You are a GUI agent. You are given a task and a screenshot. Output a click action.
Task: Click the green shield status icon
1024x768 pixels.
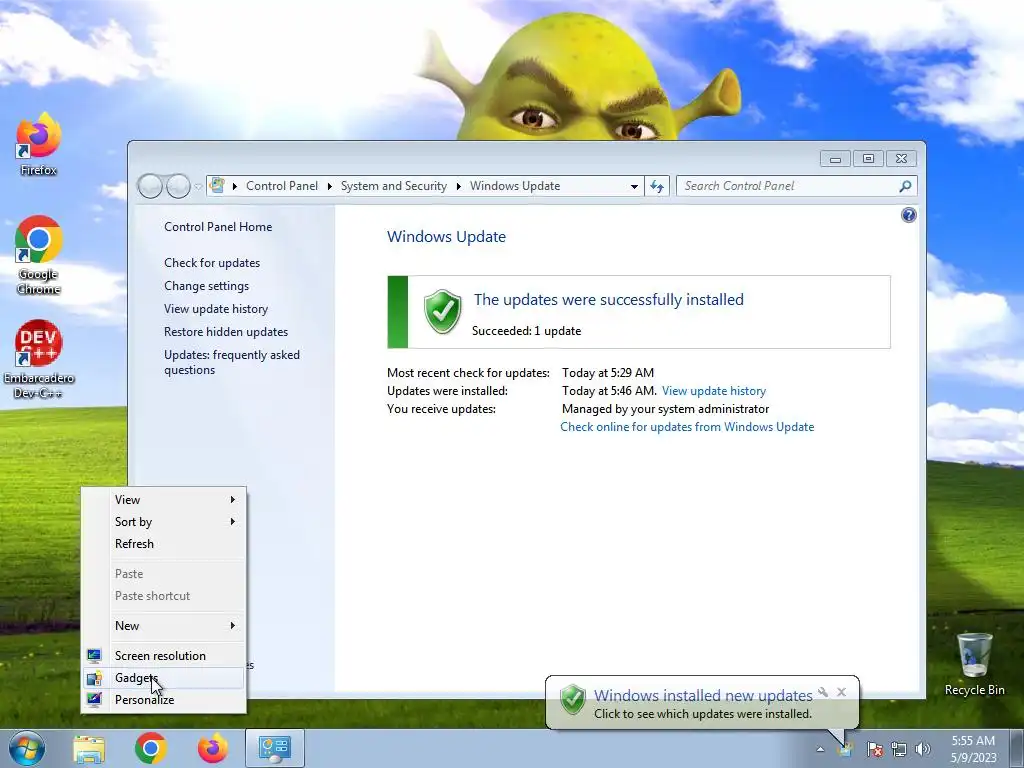(x=443, y=312)
